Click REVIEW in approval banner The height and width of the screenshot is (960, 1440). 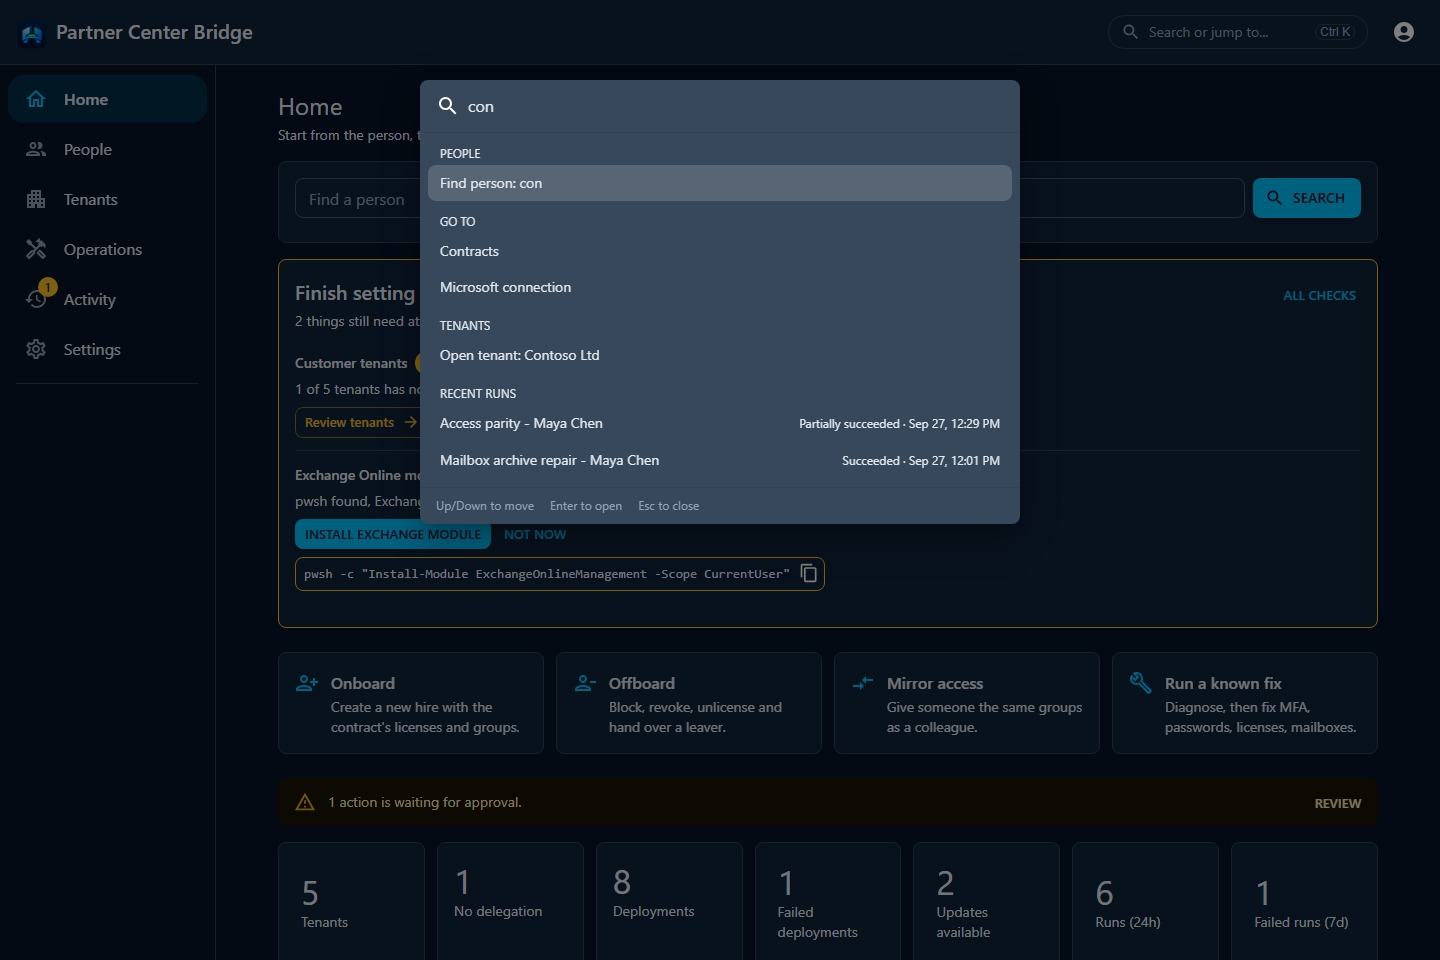point(1337,803)
